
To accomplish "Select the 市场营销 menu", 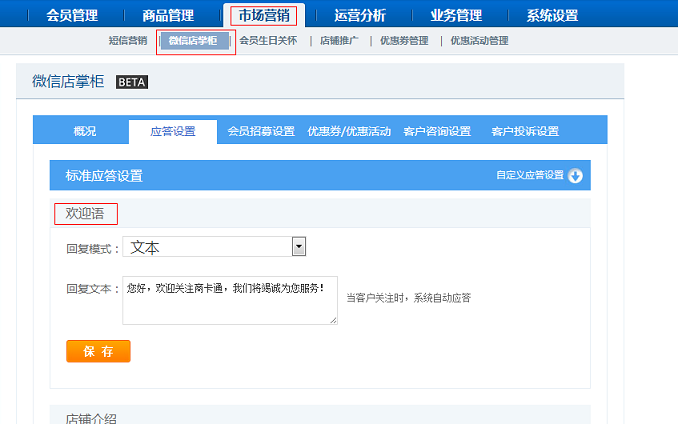I will pos(263,15).
